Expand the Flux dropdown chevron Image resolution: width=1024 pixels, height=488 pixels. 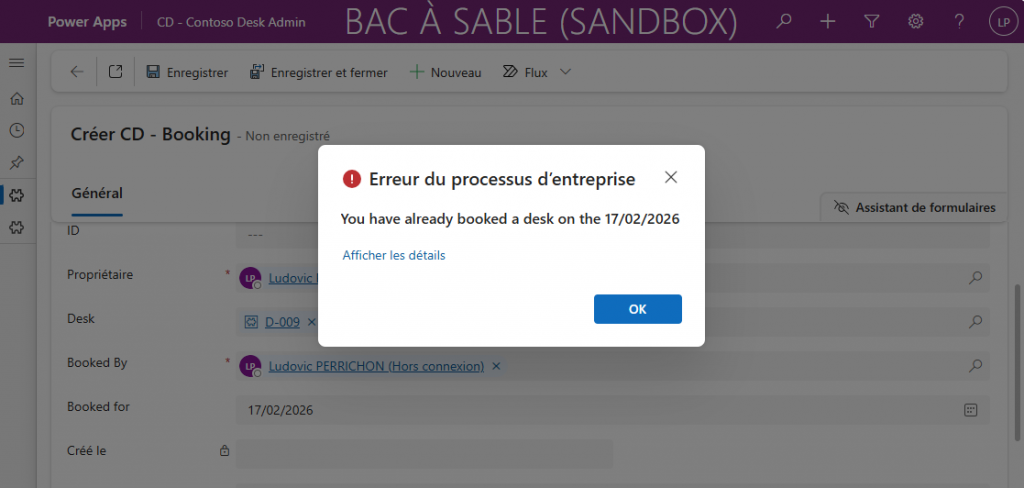coord(566,72)
